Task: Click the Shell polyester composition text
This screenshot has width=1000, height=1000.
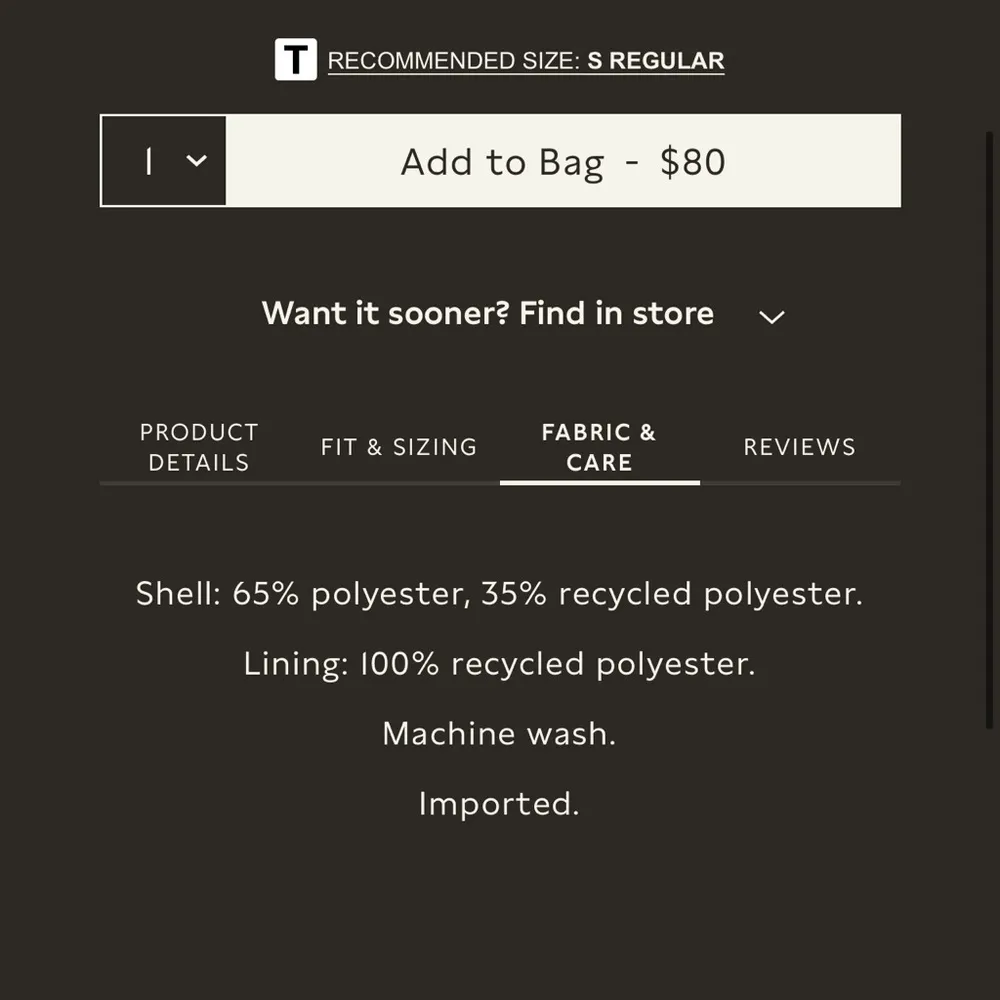Action: click(x=499, y=594)
